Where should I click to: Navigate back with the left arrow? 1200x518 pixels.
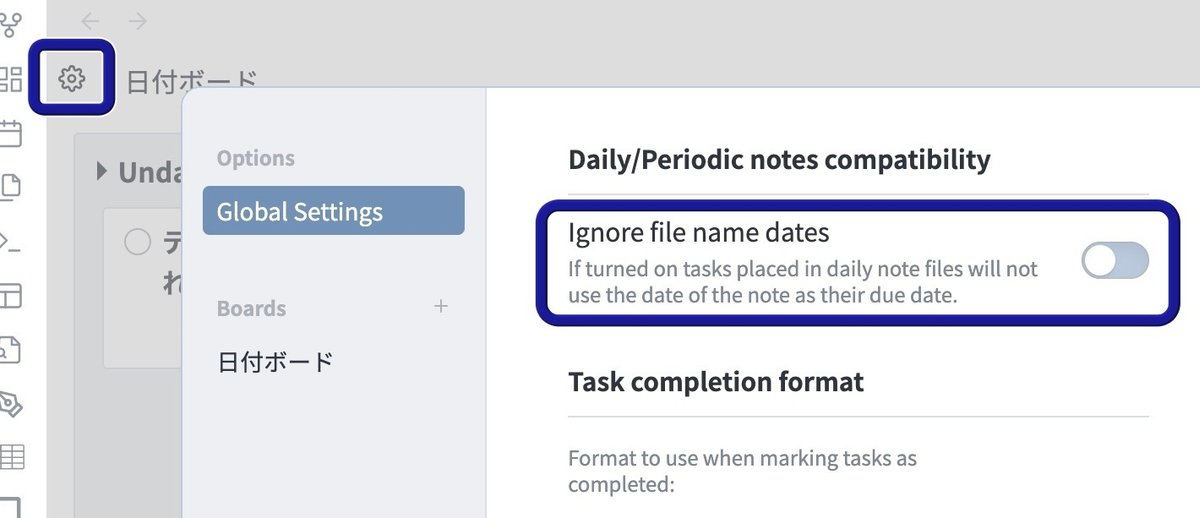click(90, 21)
